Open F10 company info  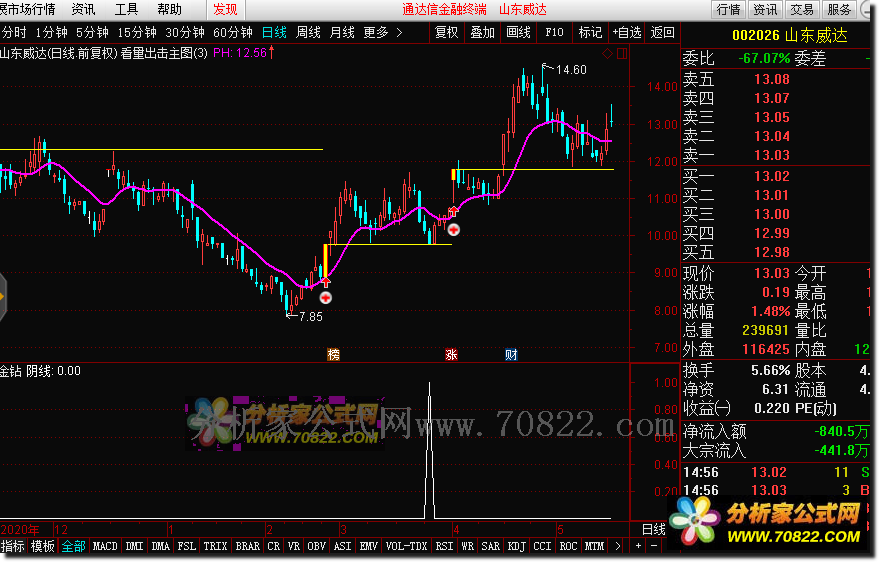554,33
